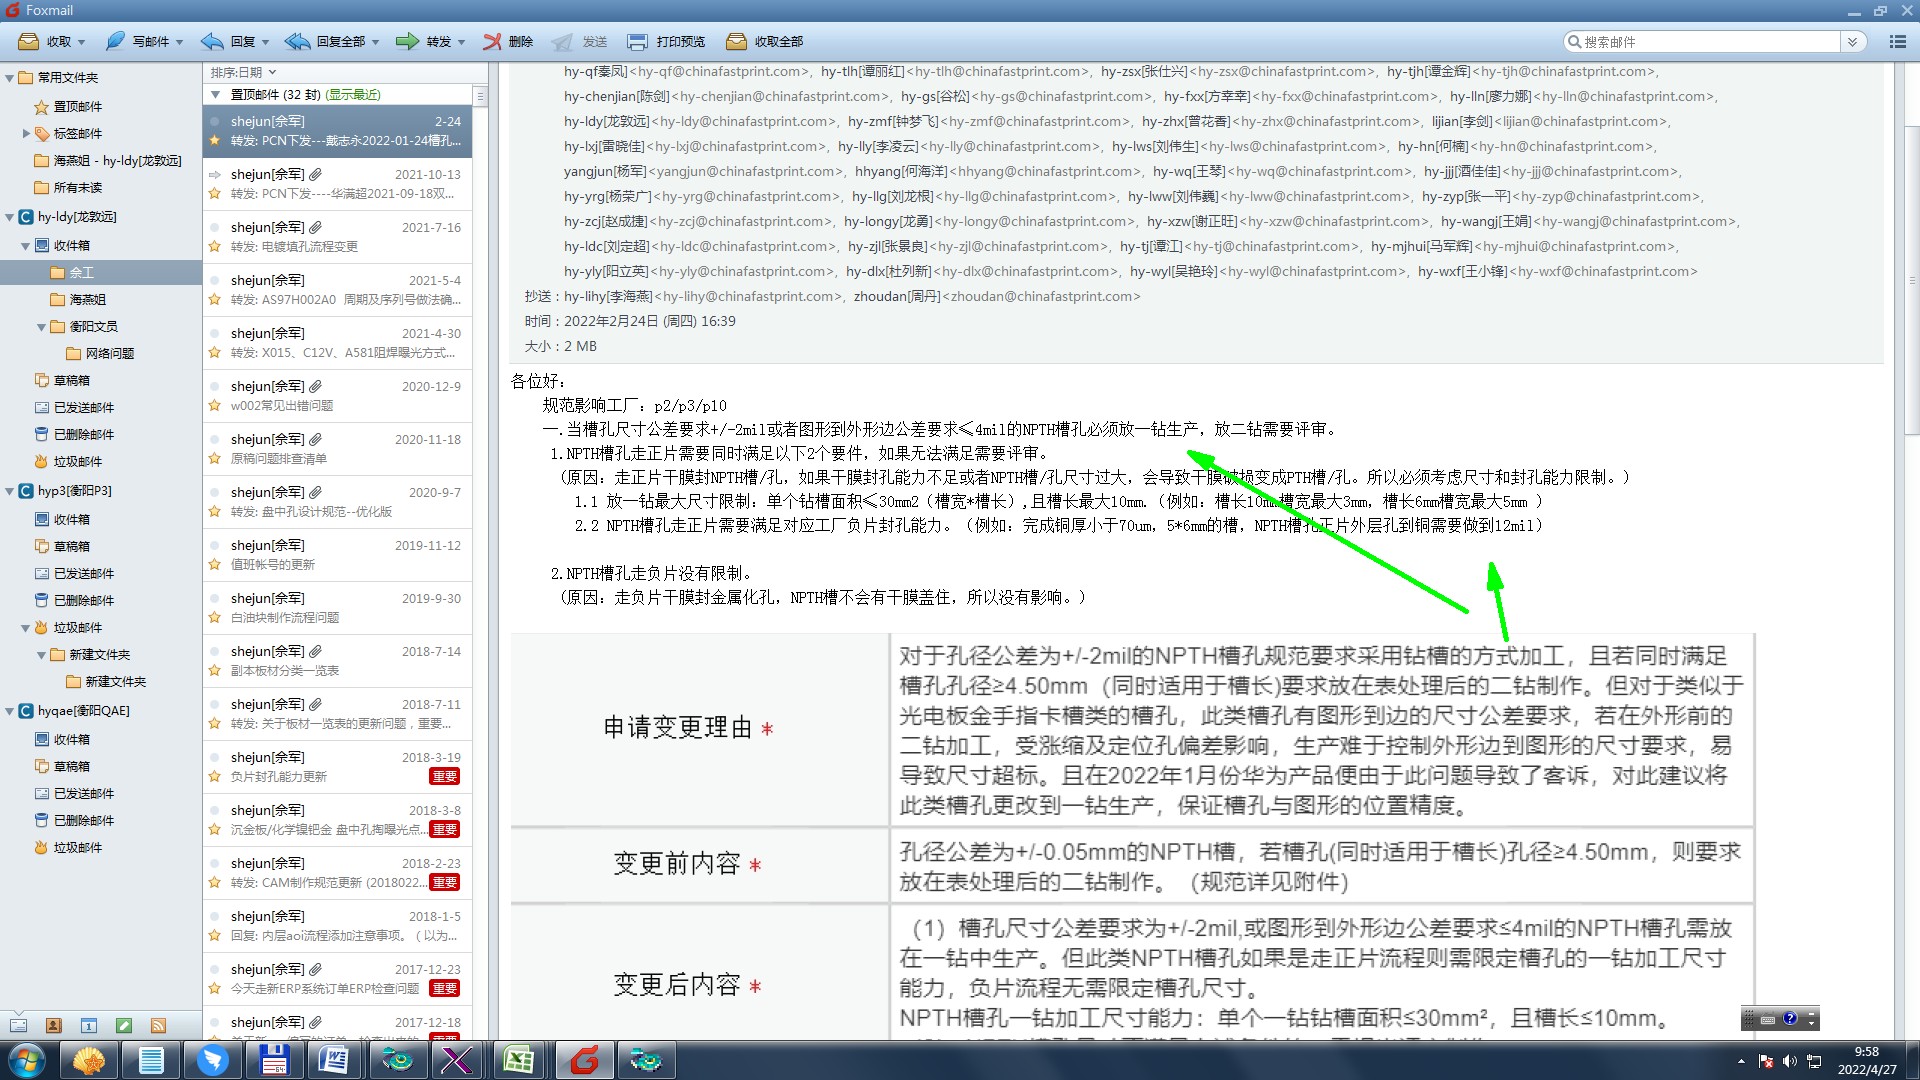Click the Delete (删除) toolbar button
1920x1080 pixels.
(508, 41)
